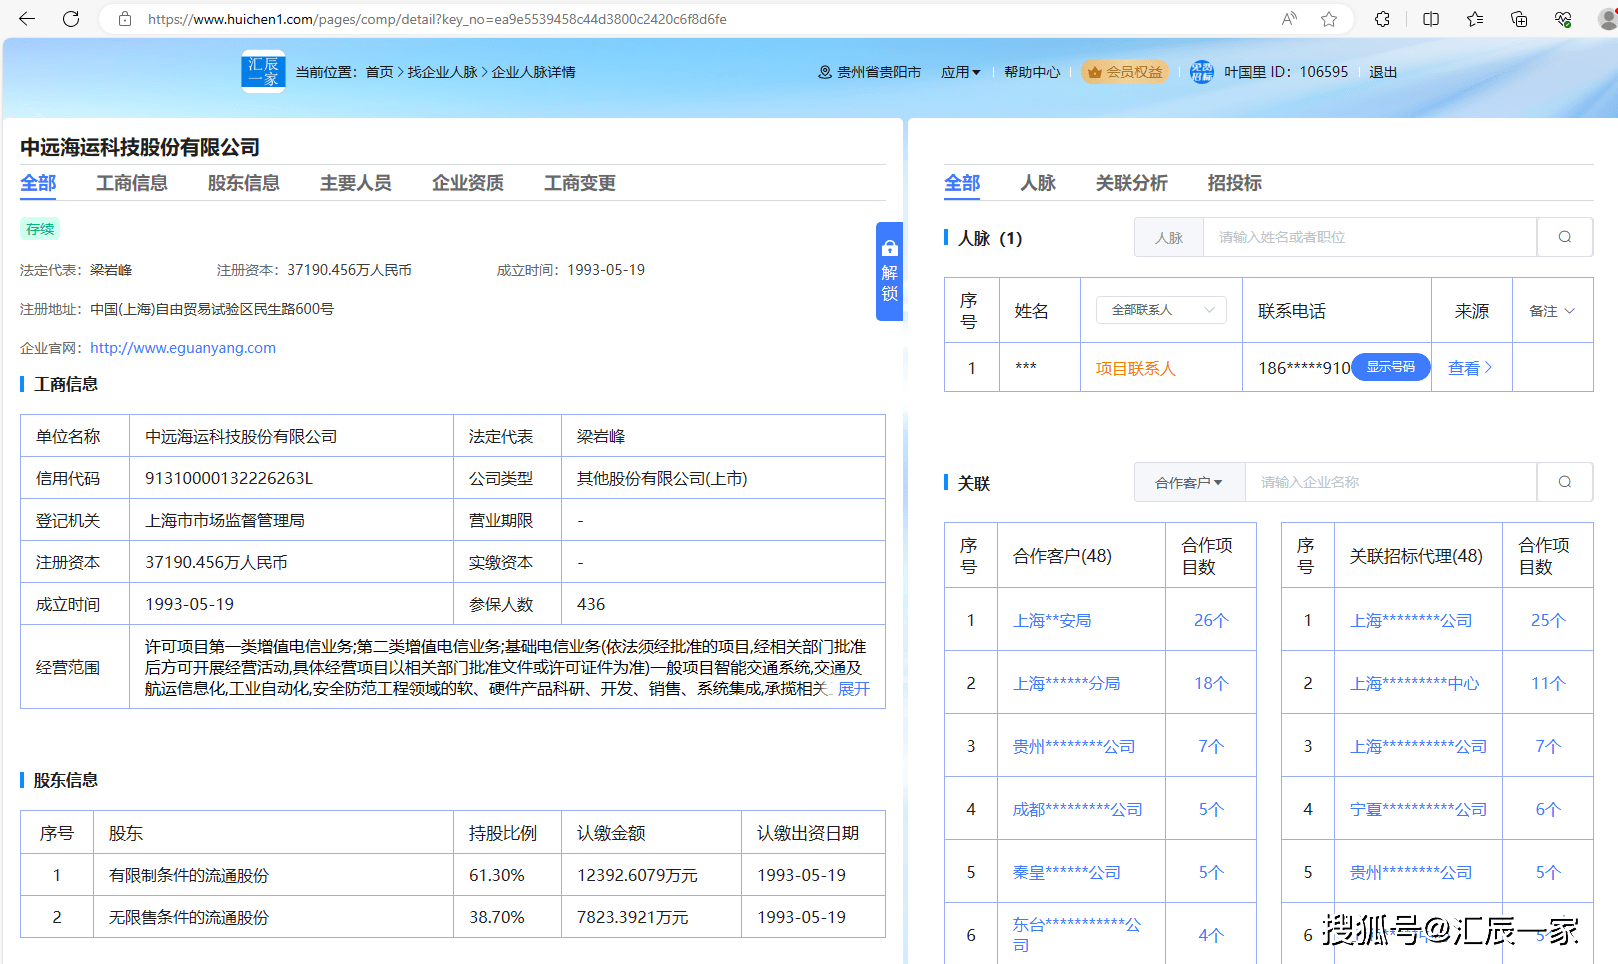This screenshot has width=1618, height=964.
Task: Switch to the right panel 人脉 tab
Action: pos(1038,183)
